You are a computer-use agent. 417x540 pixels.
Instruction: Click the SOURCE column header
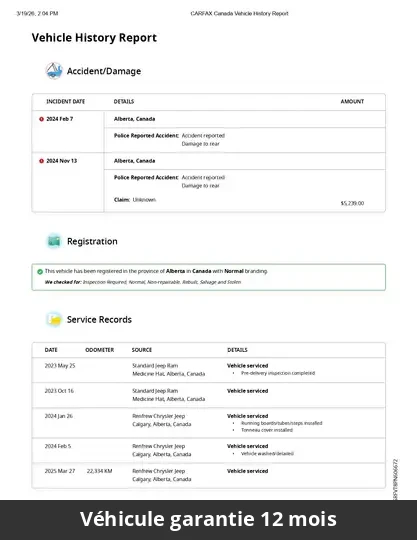[x=142, y=350]
